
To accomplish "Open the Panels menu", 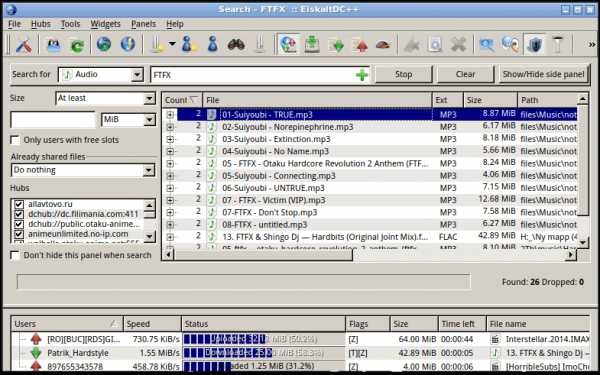I will click(x=143, y=24).
